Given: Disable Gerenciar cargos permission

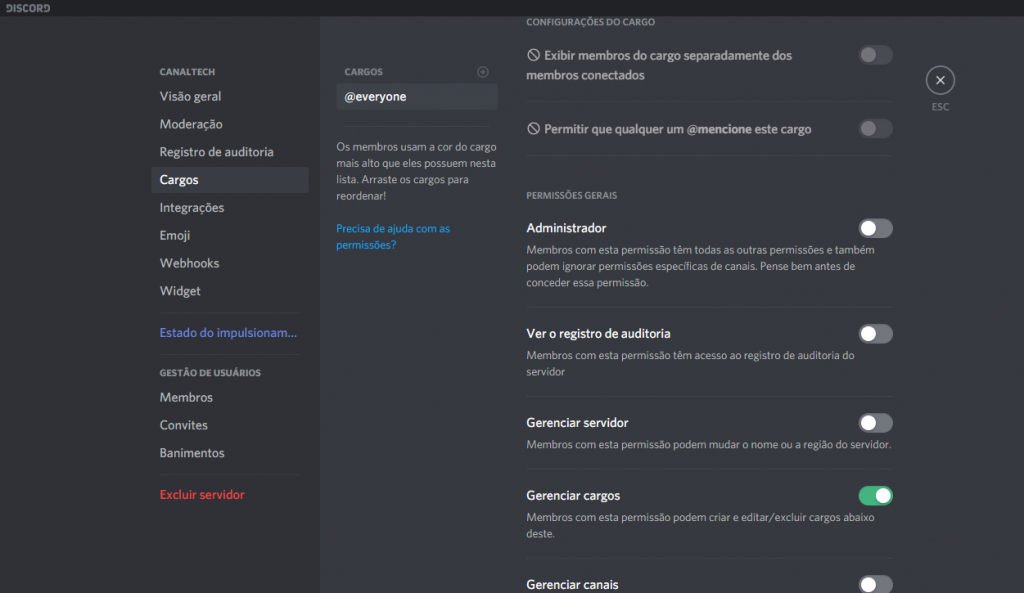Looking at the screenshot, I should [x=875, y=496].
